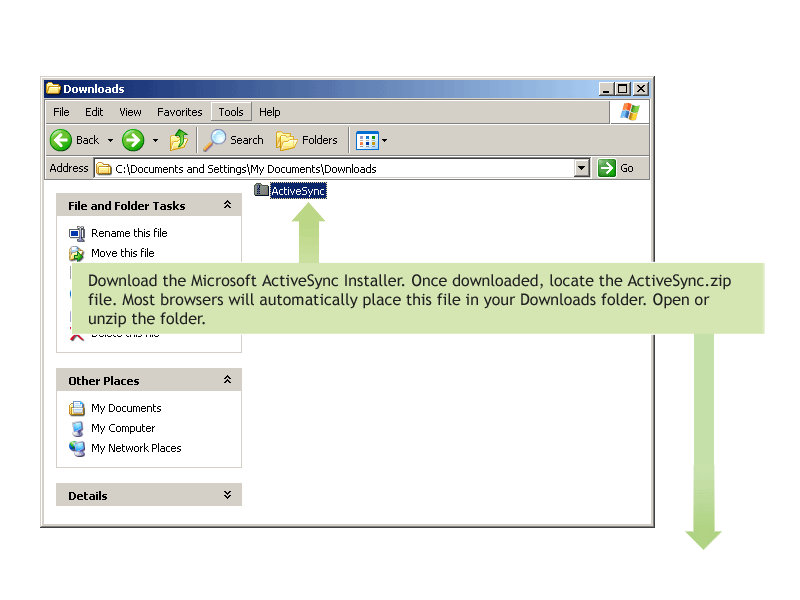800x600 pixels.
Task: Open the Tools menu
Action: click(231, 112)
